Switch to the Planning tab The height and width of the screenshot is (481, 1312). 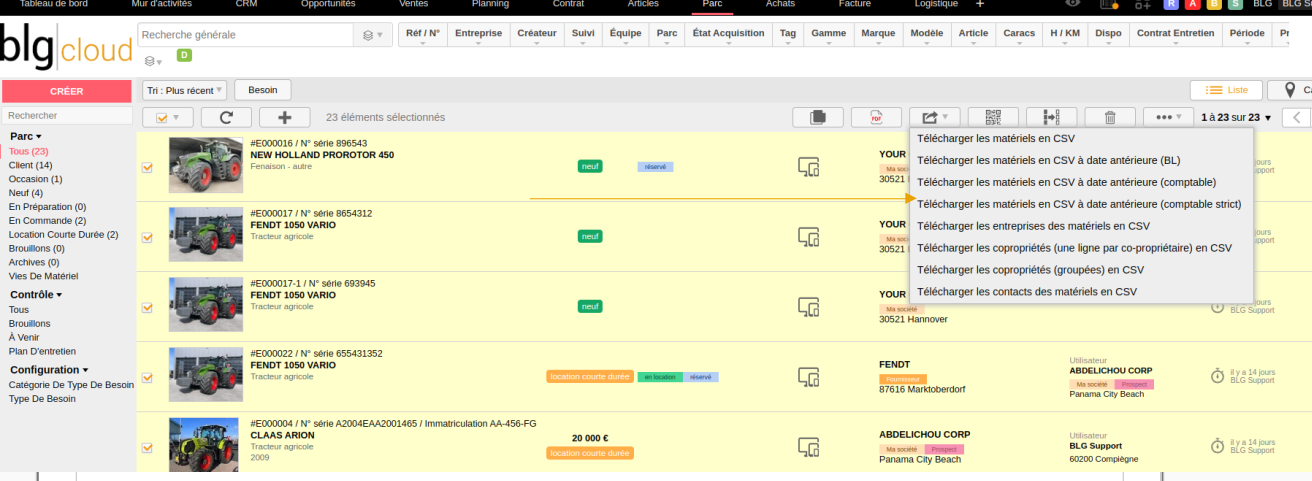[x=490, y=4]
